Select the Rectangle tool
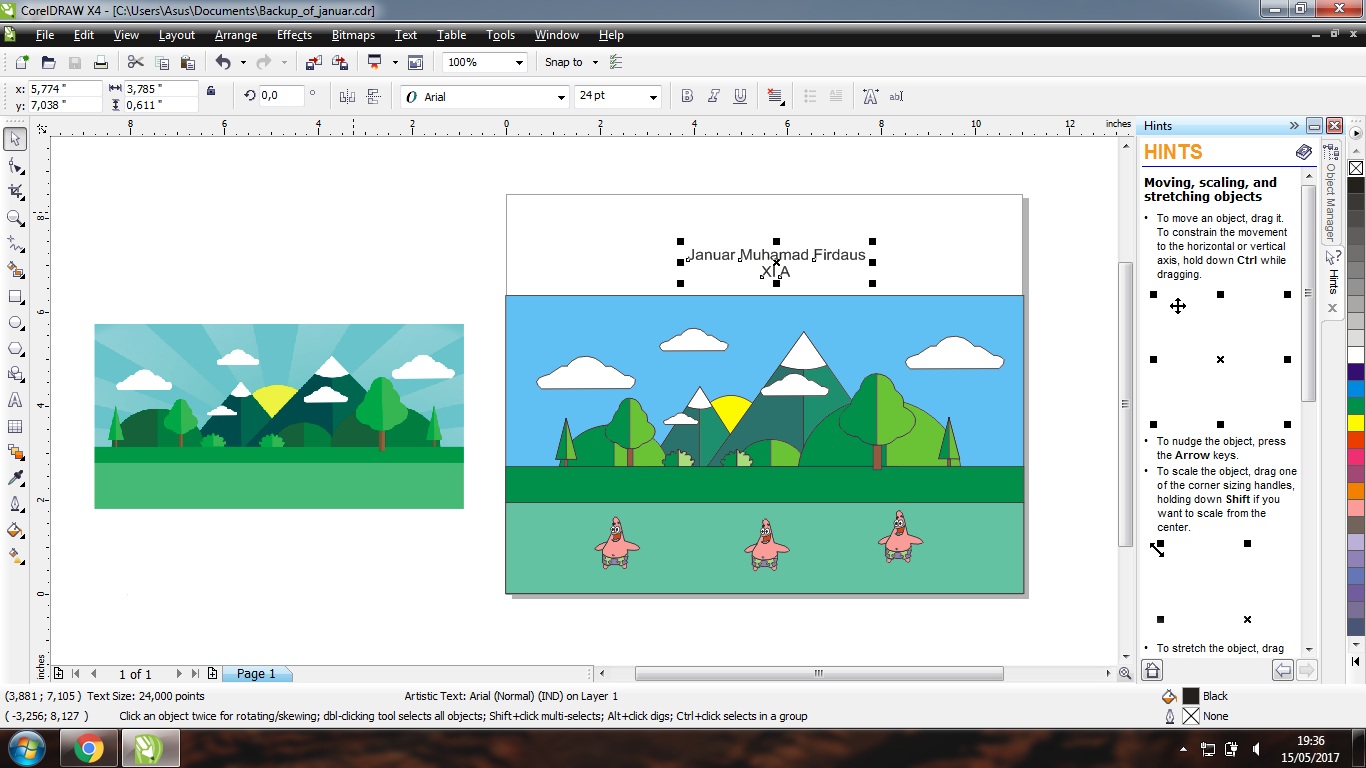Image resolution: width=1366 pixels, height=768 pixels. tap(15, 295)
